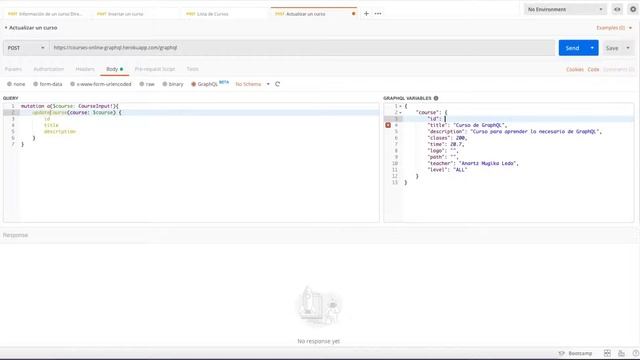Click the "clases": 200 line
Viewport: 640px width, 360px height.
pyautogui.click(x=447, y=138)
